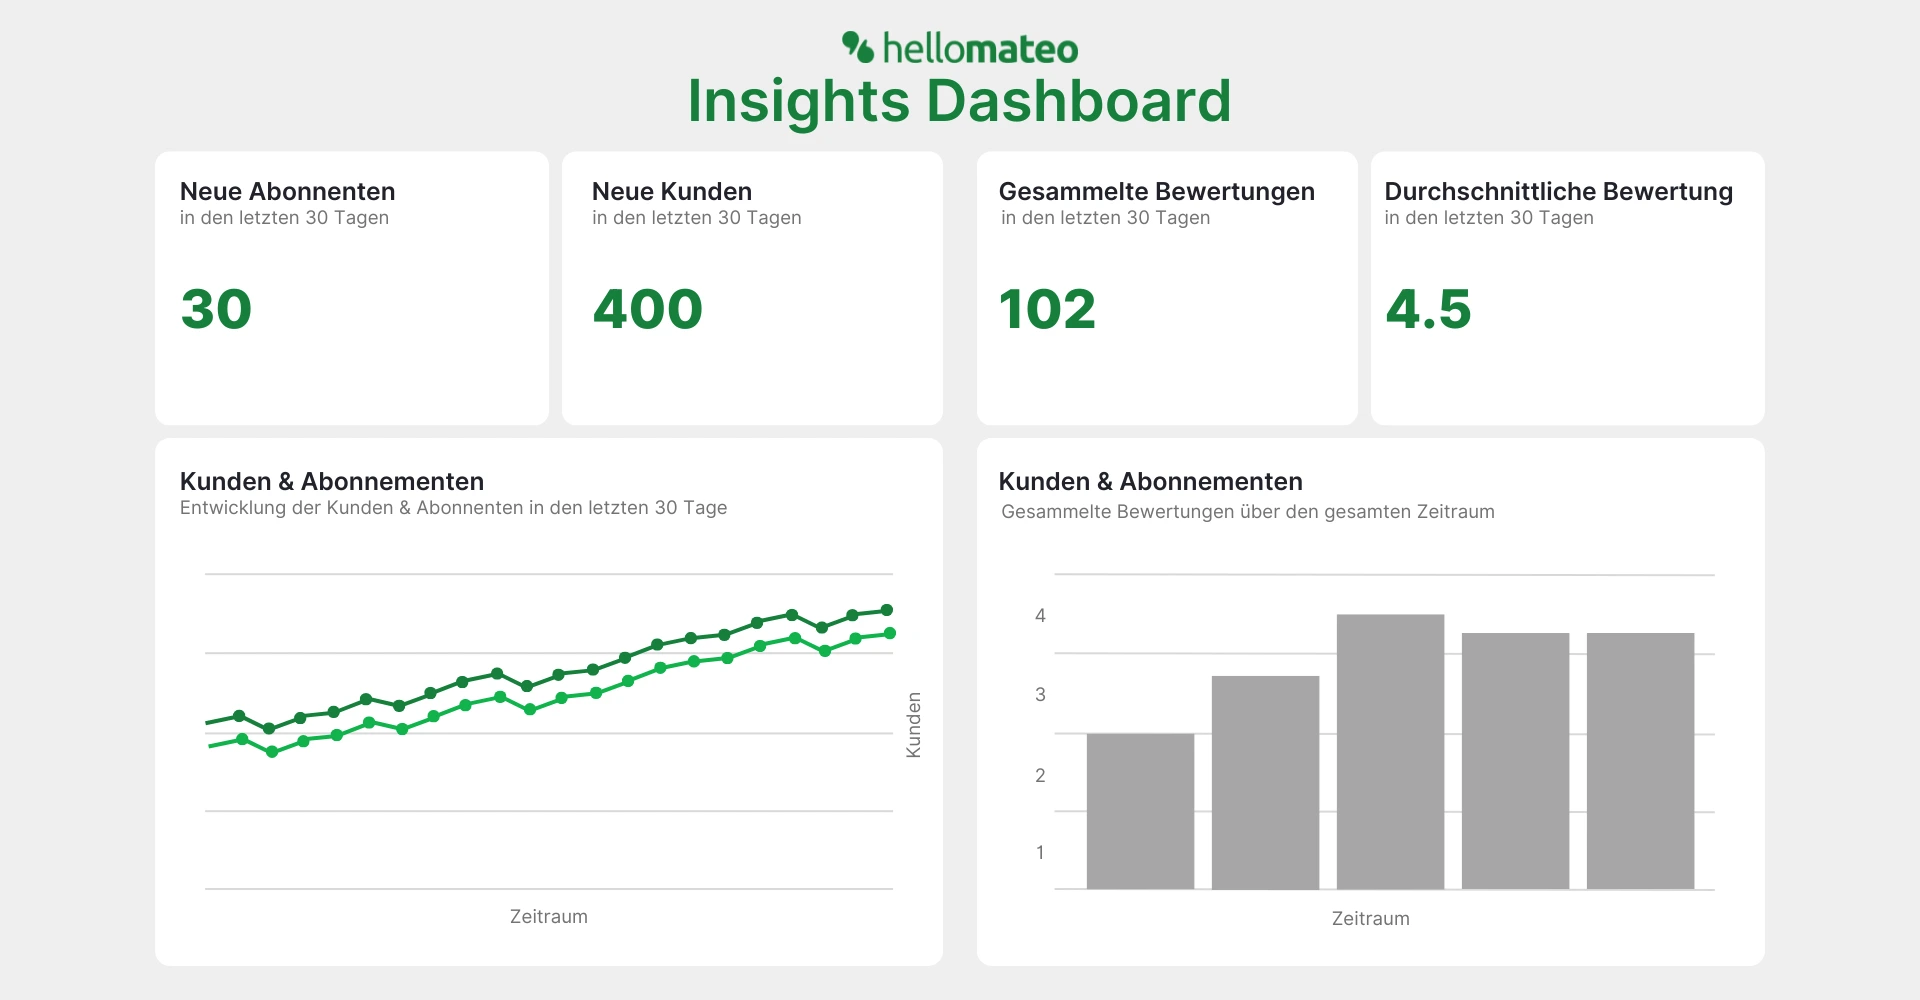
Task: Click the y-axis label 3 on the bar chart
Action: (1040, 695)
